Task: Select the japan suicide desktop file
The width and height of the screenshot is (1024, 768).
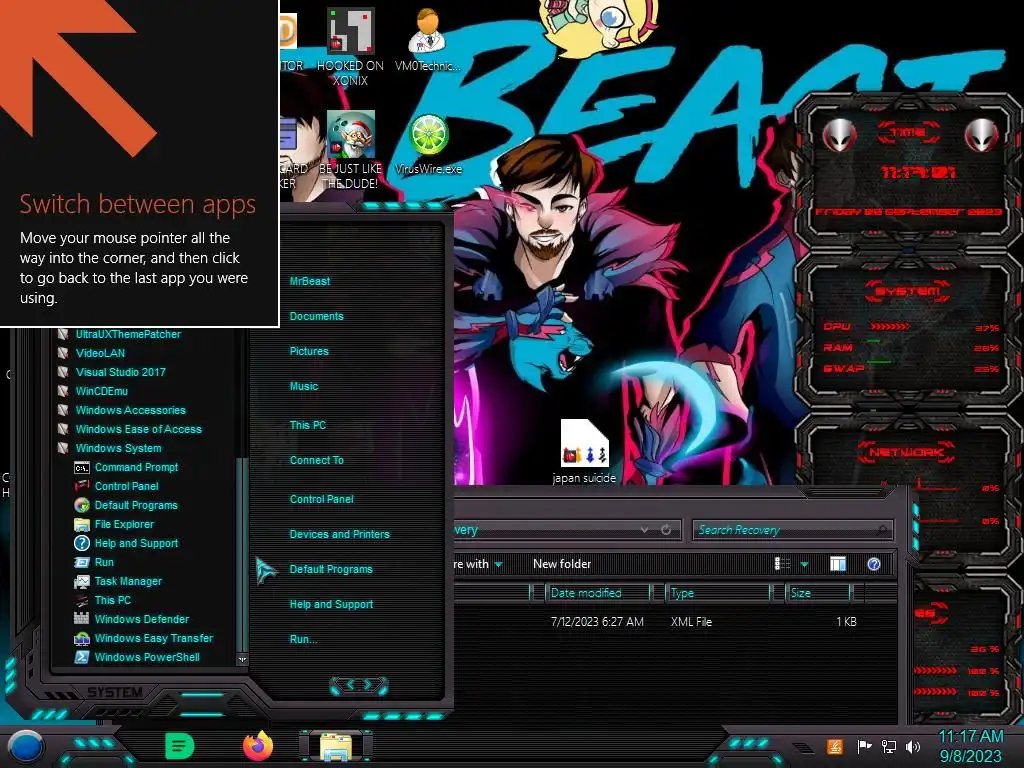Action: (584, 452)
